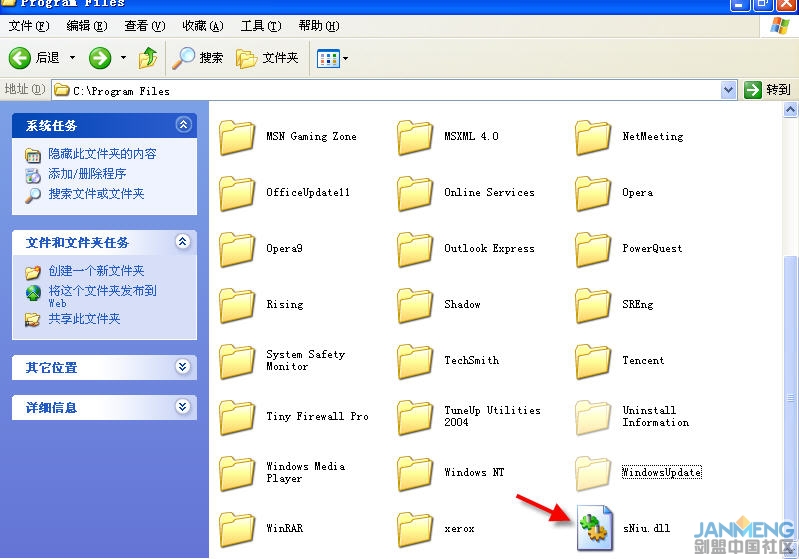The height and width of the screenshot is (559, 799).
Task: Click the address bar path field
Action: [387, 91]
